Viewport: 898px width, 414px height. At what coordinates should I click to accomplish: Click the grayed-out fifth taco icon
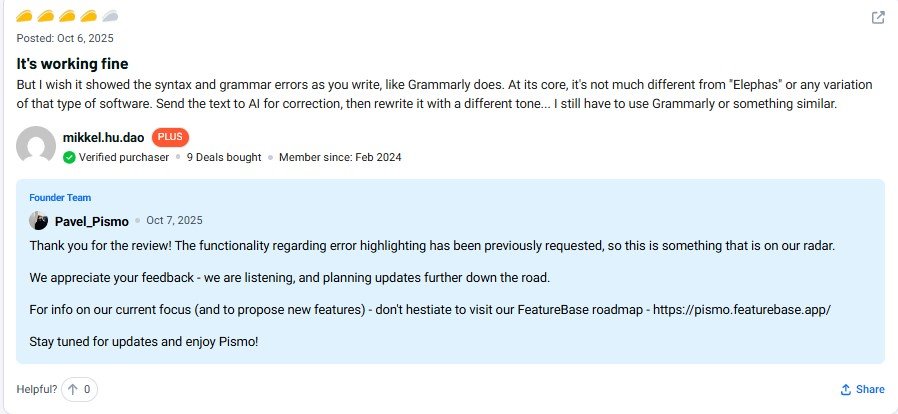click(x=110, y=16)
